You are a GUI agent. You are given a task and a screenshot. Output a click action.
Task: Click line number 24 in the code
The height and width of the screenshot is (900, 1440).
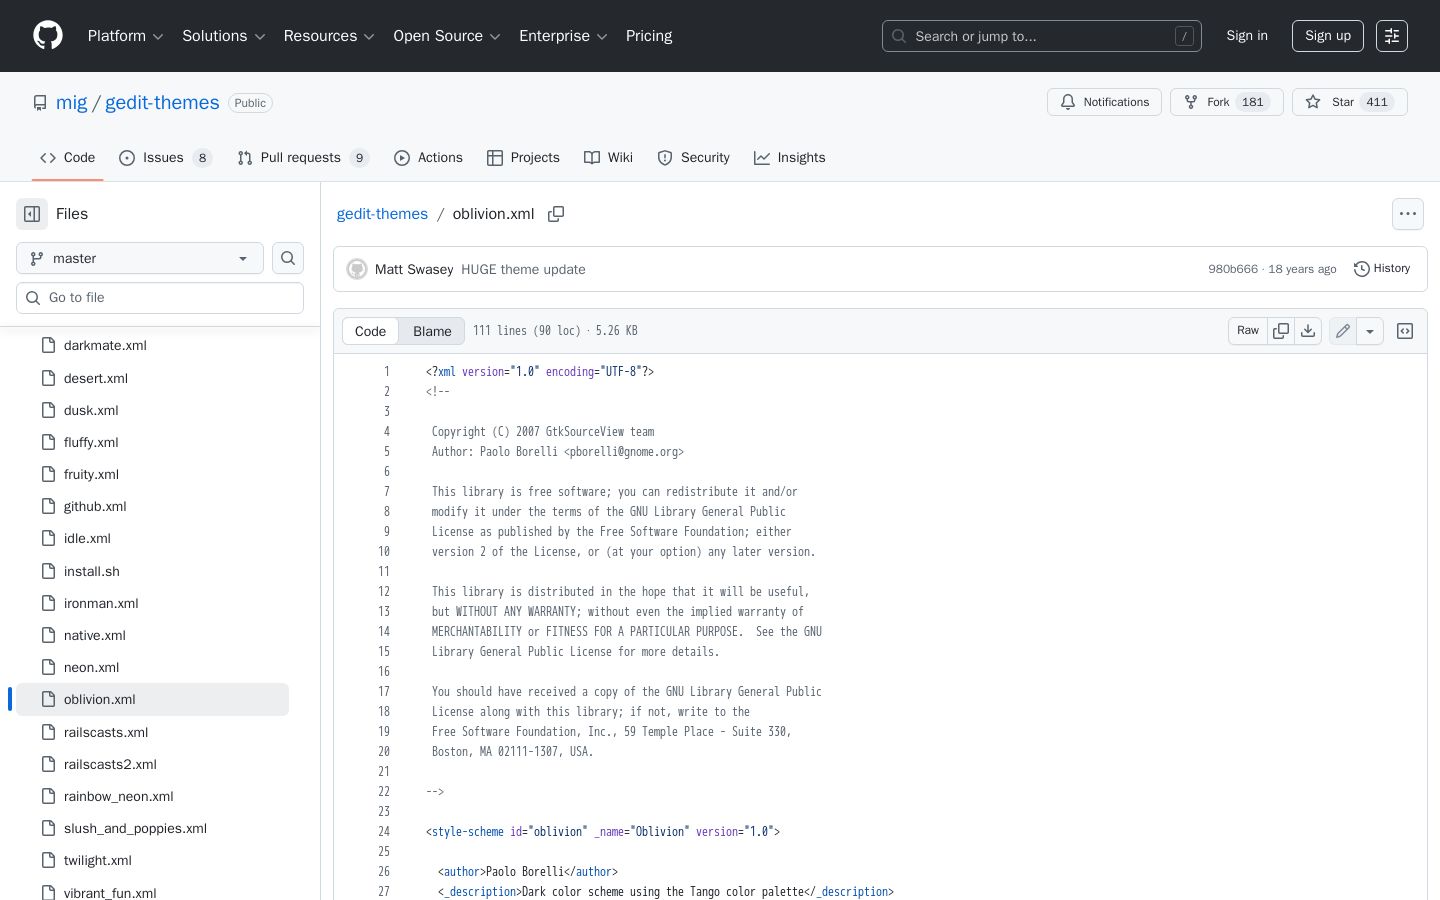point(384,831)
